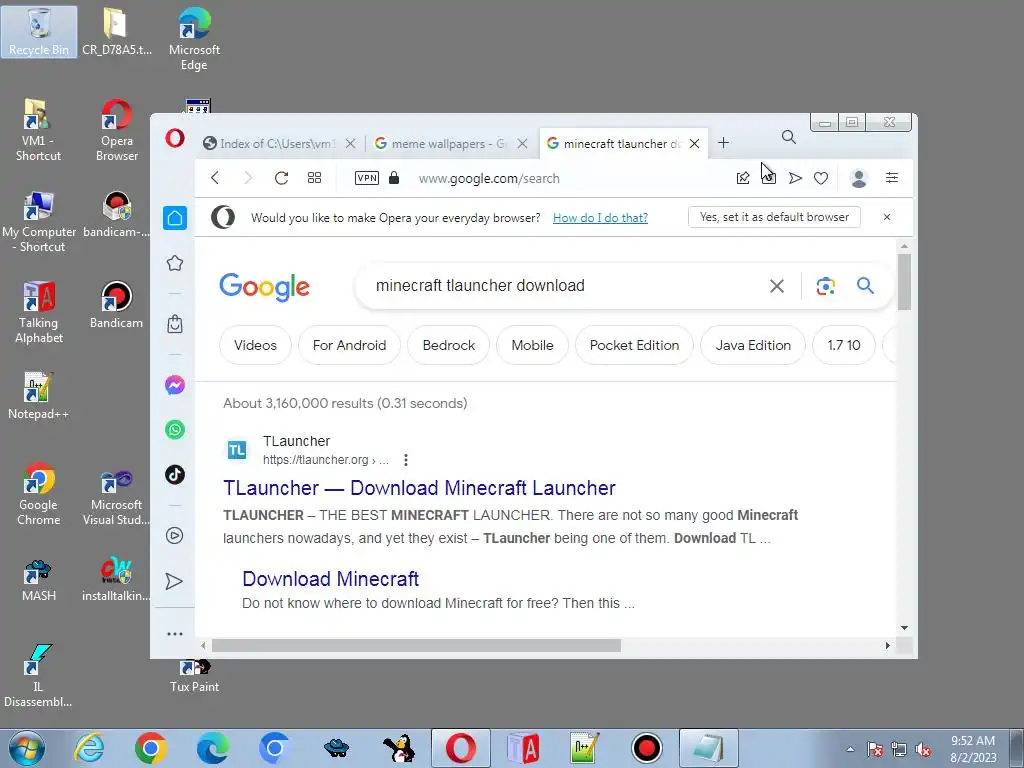
Task: Launch TikTok from the Opera sidebar
Action: coord(175,475)
